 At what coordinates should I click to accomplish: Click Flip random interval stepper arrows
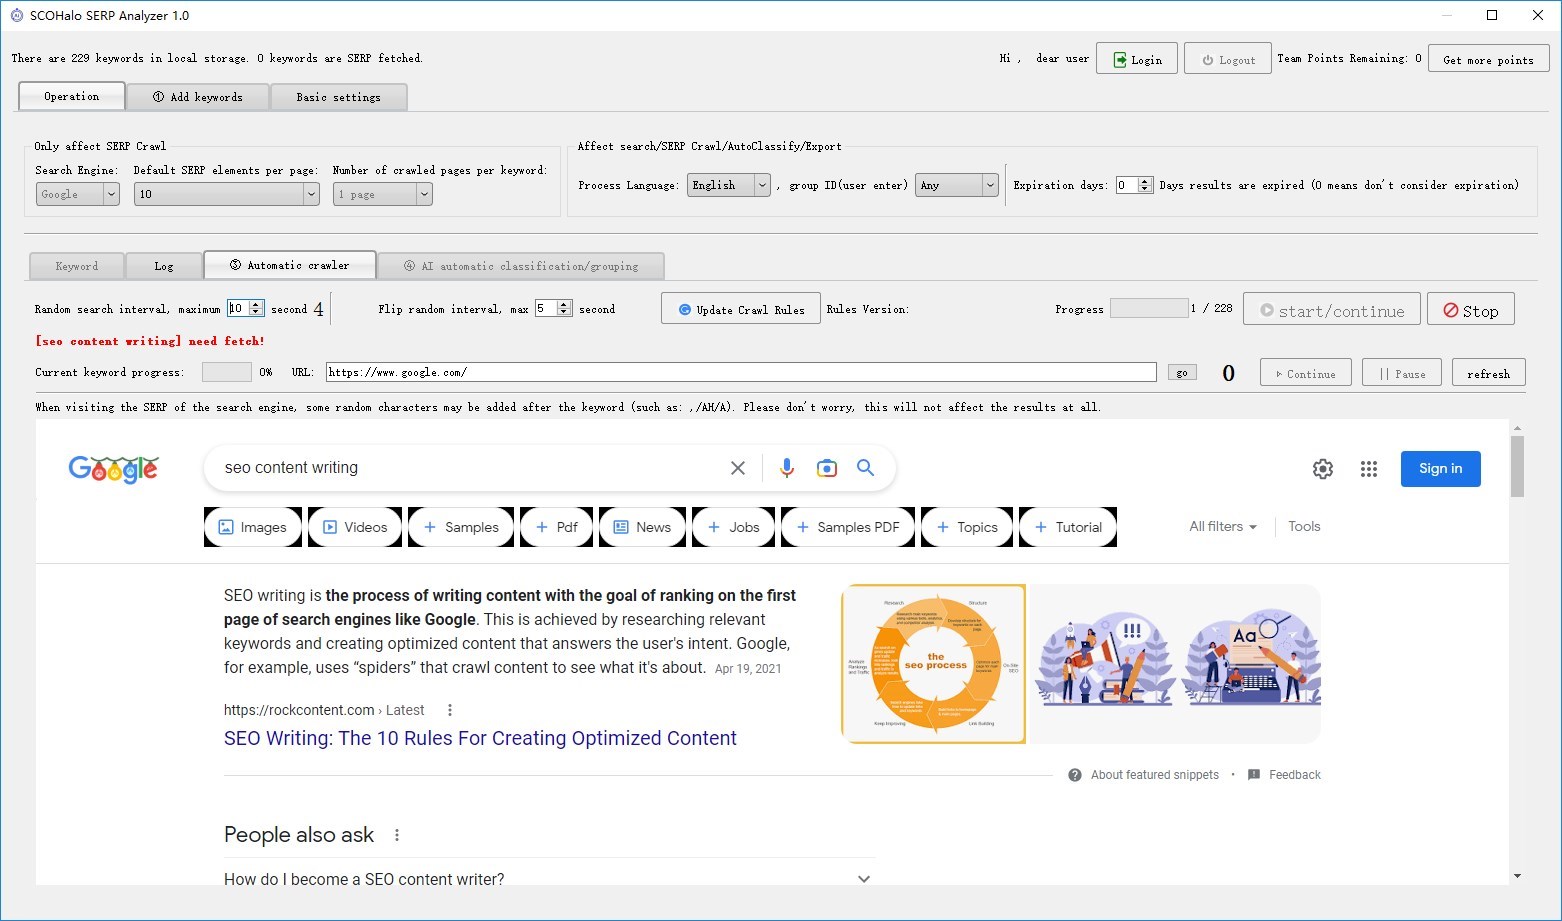click(564, 309)
